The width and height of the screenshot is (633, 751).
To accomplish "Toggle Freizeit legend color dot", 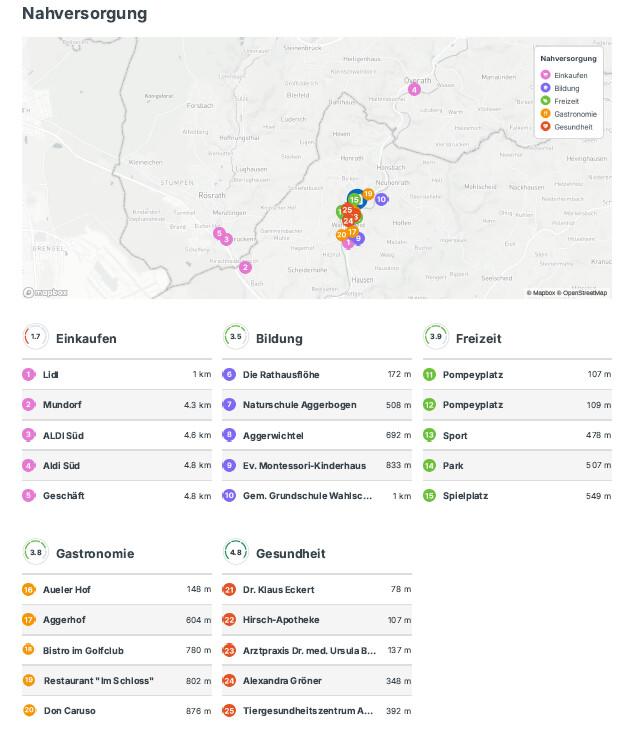I will (x=545, y=101).
